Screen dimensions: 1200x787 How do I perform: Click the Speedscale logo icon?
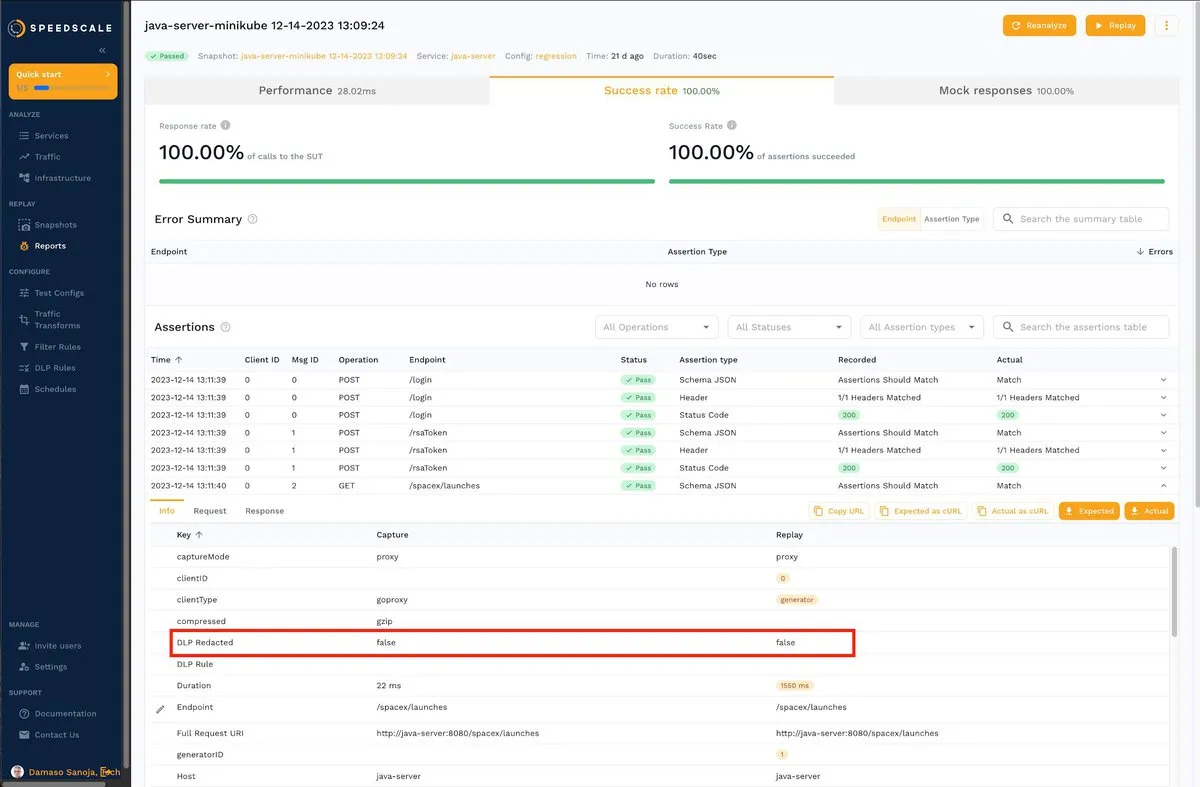tap(16, 28)
